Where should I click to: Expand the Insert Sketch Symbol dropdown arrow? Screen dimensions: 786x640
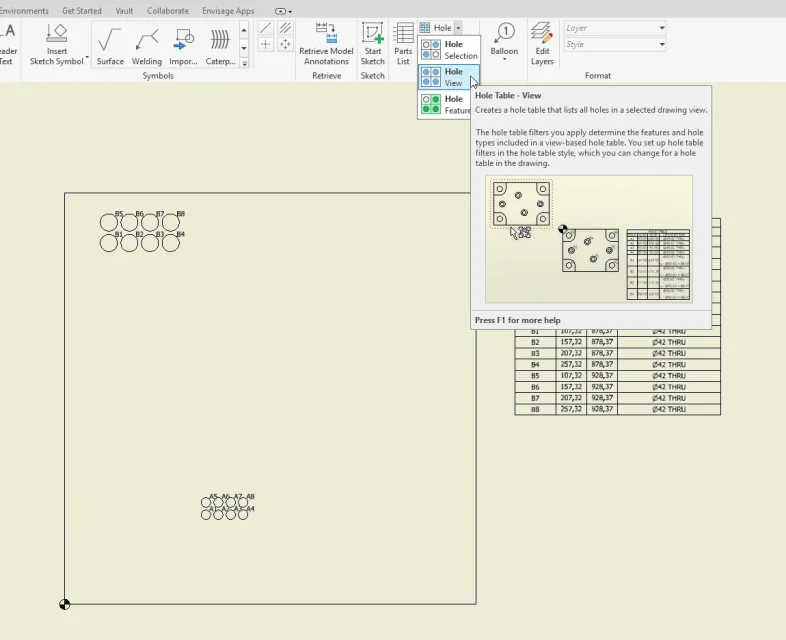click(x=87, y=57)
